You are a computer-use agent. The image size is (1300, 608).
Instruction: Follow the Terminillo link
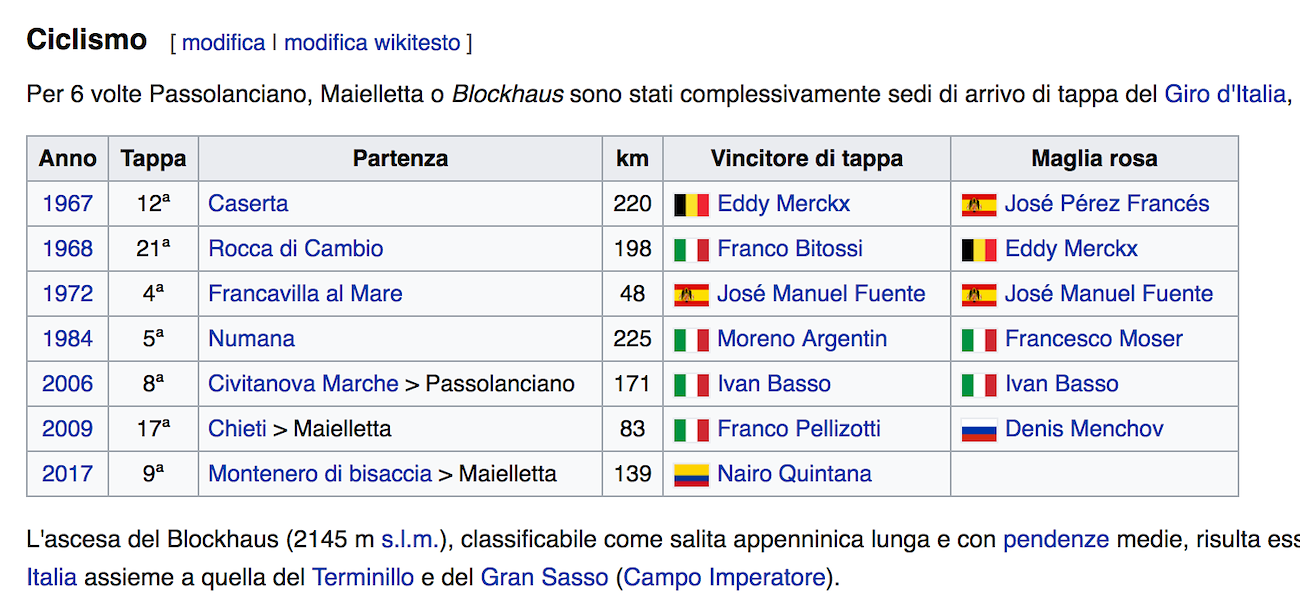point(363,578)
